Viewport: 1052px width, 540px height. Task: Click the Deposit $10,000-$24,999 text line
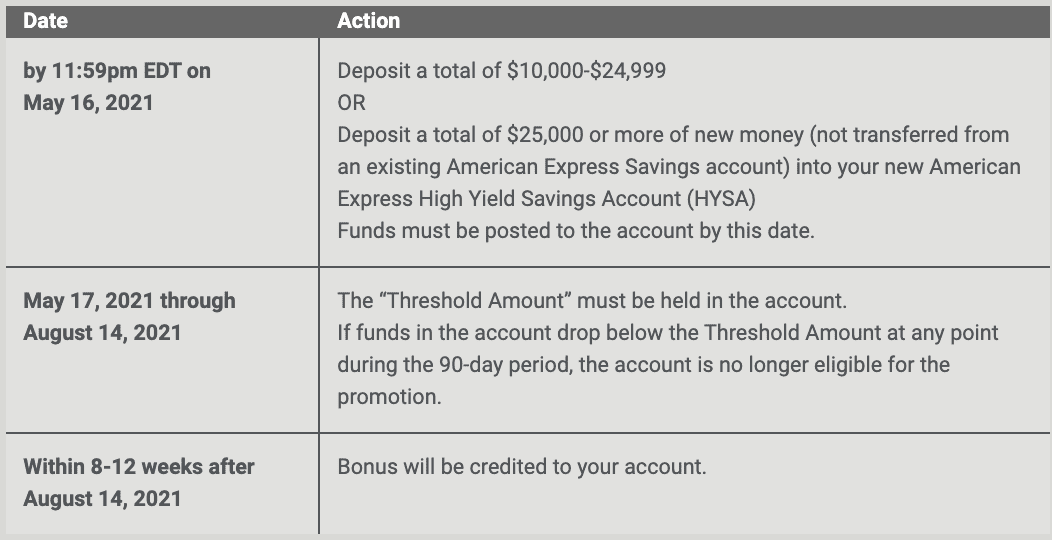(x=501, y=70)
